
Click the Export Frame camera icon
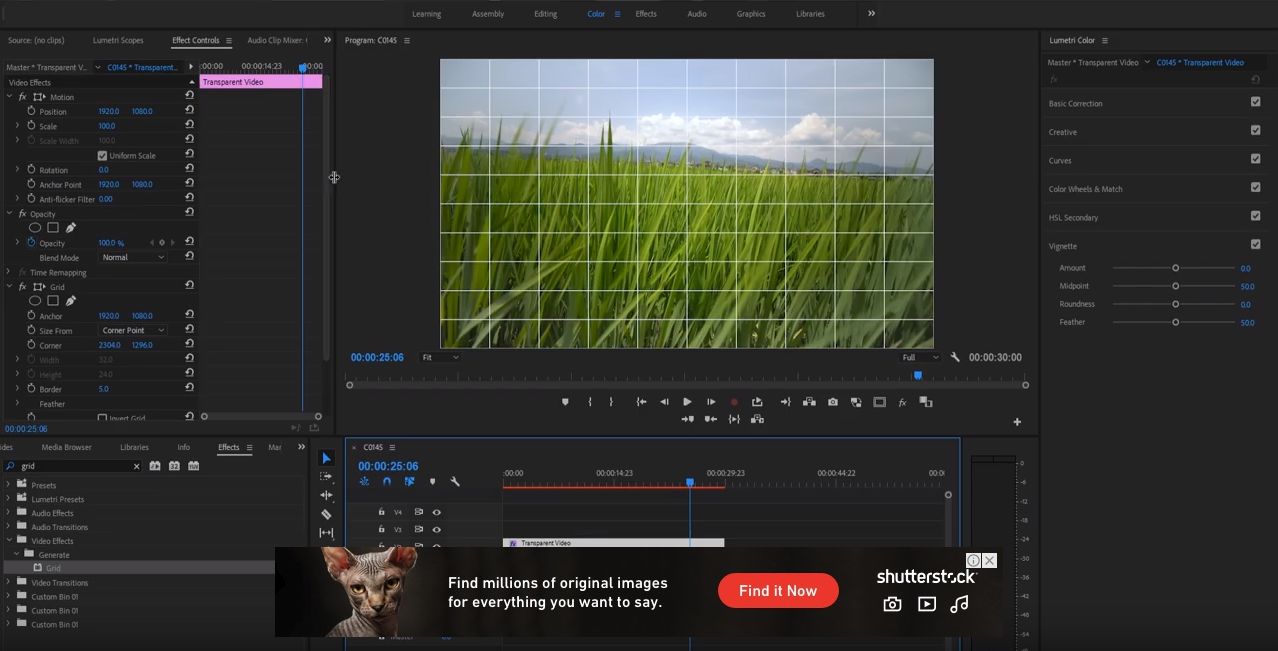coord(833,402)
